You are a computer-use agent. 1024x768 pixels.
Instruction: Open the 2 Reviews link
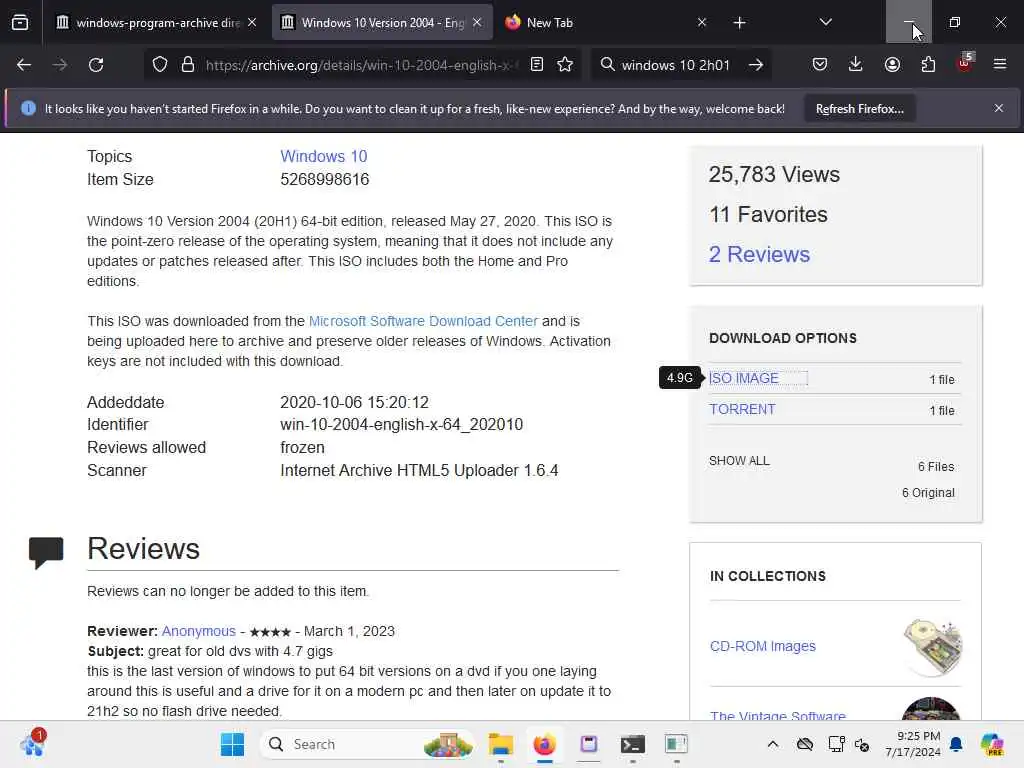(x=759, y=255)
